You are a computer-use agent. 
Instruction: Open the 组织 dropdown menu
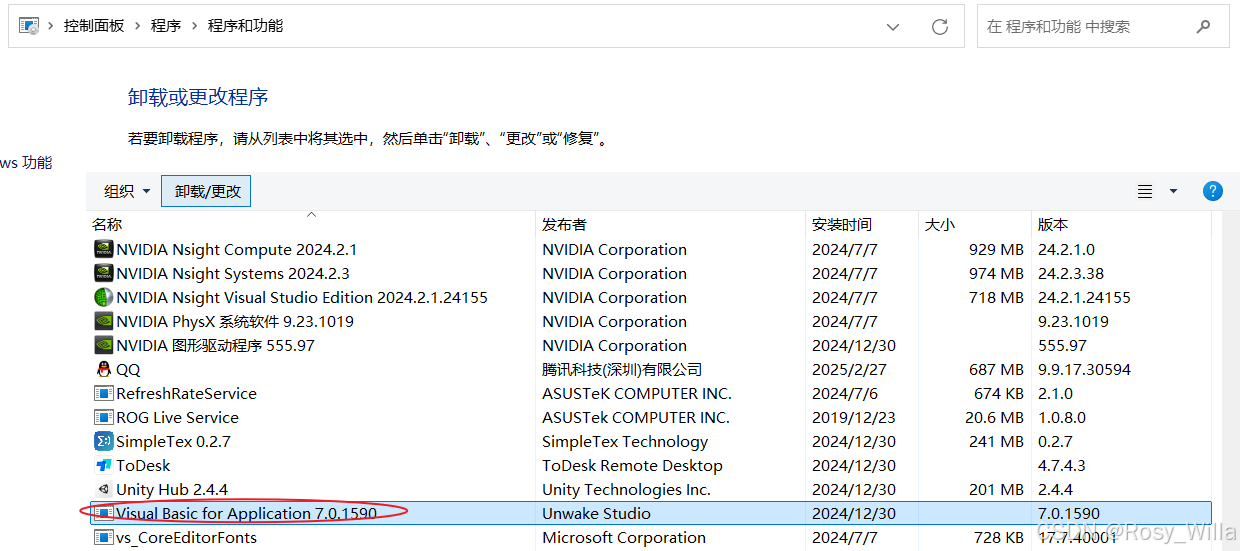127,191
